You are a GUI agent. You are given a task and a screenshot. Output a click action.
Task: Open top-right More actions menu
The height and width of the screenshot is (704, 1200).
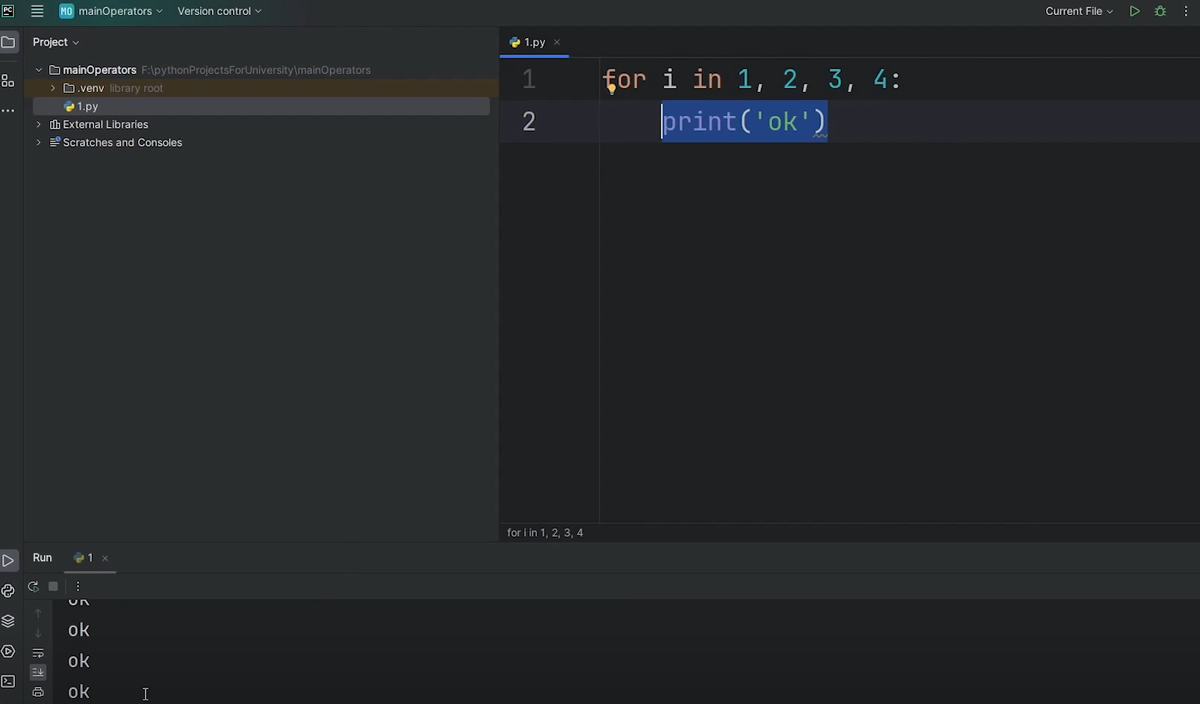[x=1186, y=11]
